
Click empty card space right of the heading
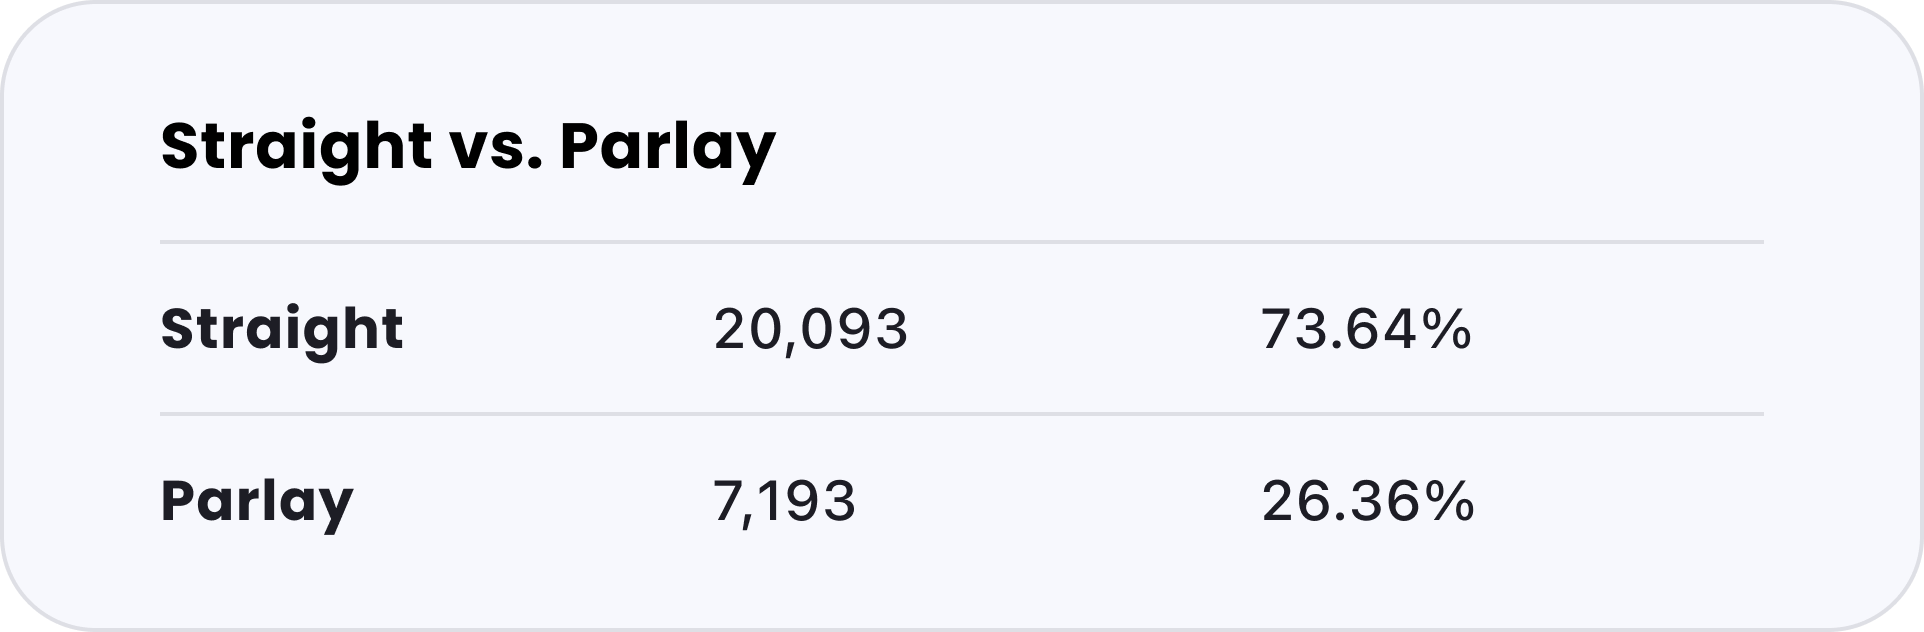pyautogui.click(x=1270, y=148)
